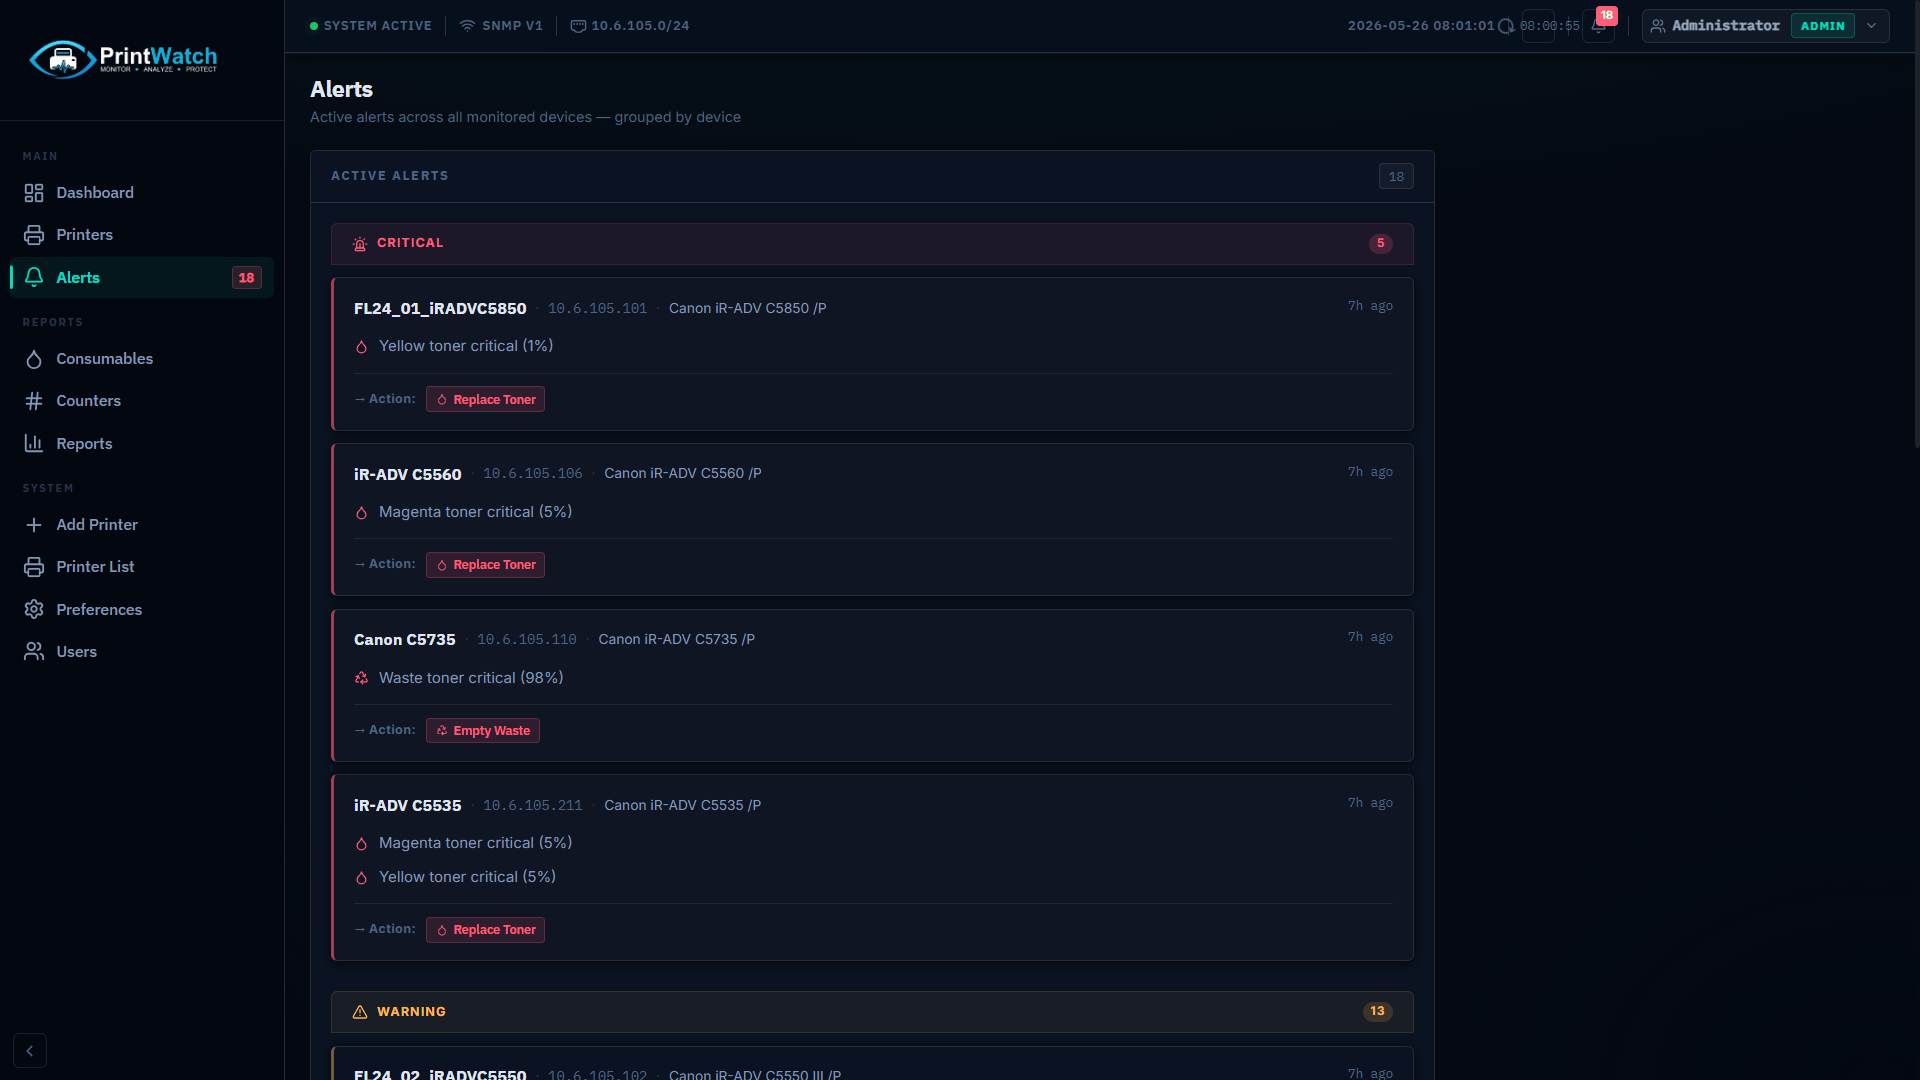Click the WARNING triangle icon
The height and width of the screenshot is (1080, 1920).
(x=360, y=1012)
